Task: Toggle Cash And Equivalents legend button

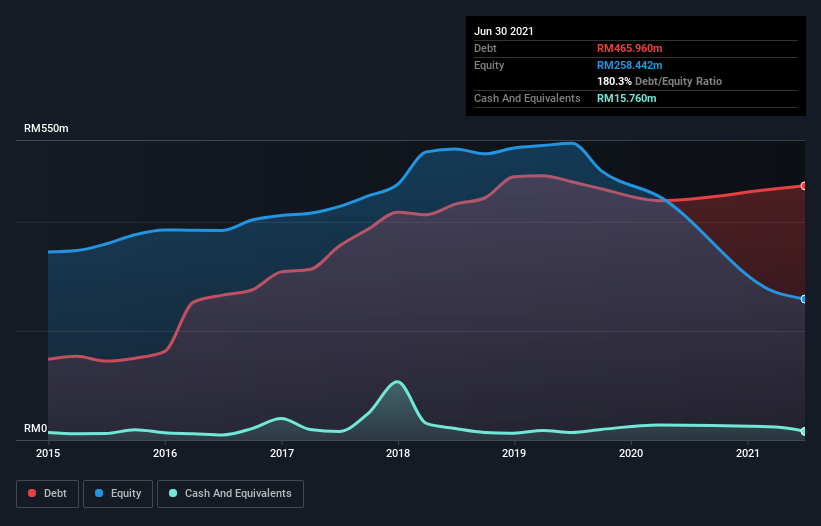Action: [230, 494]
